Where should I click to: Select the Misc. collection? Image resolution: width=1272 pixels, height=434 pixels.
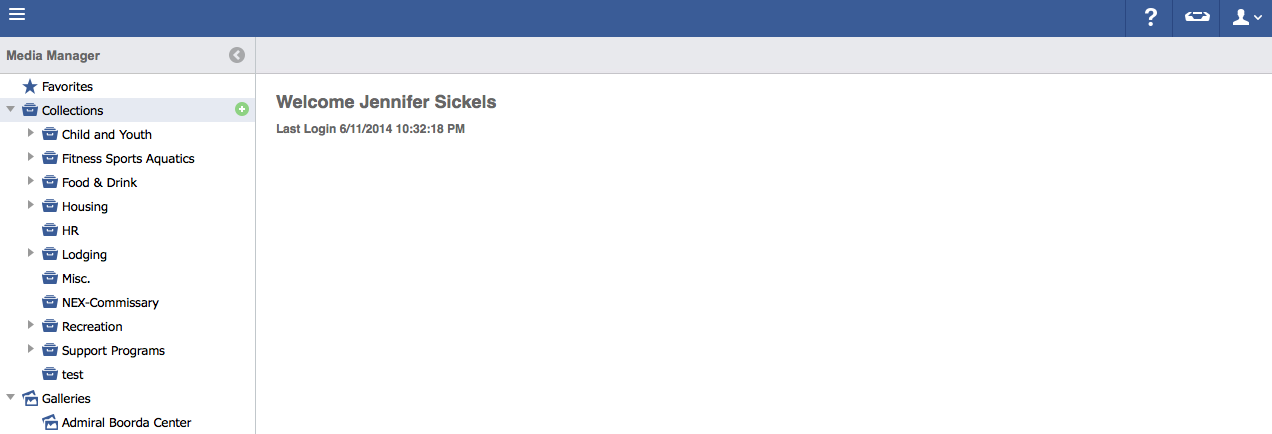pos(76,279)
